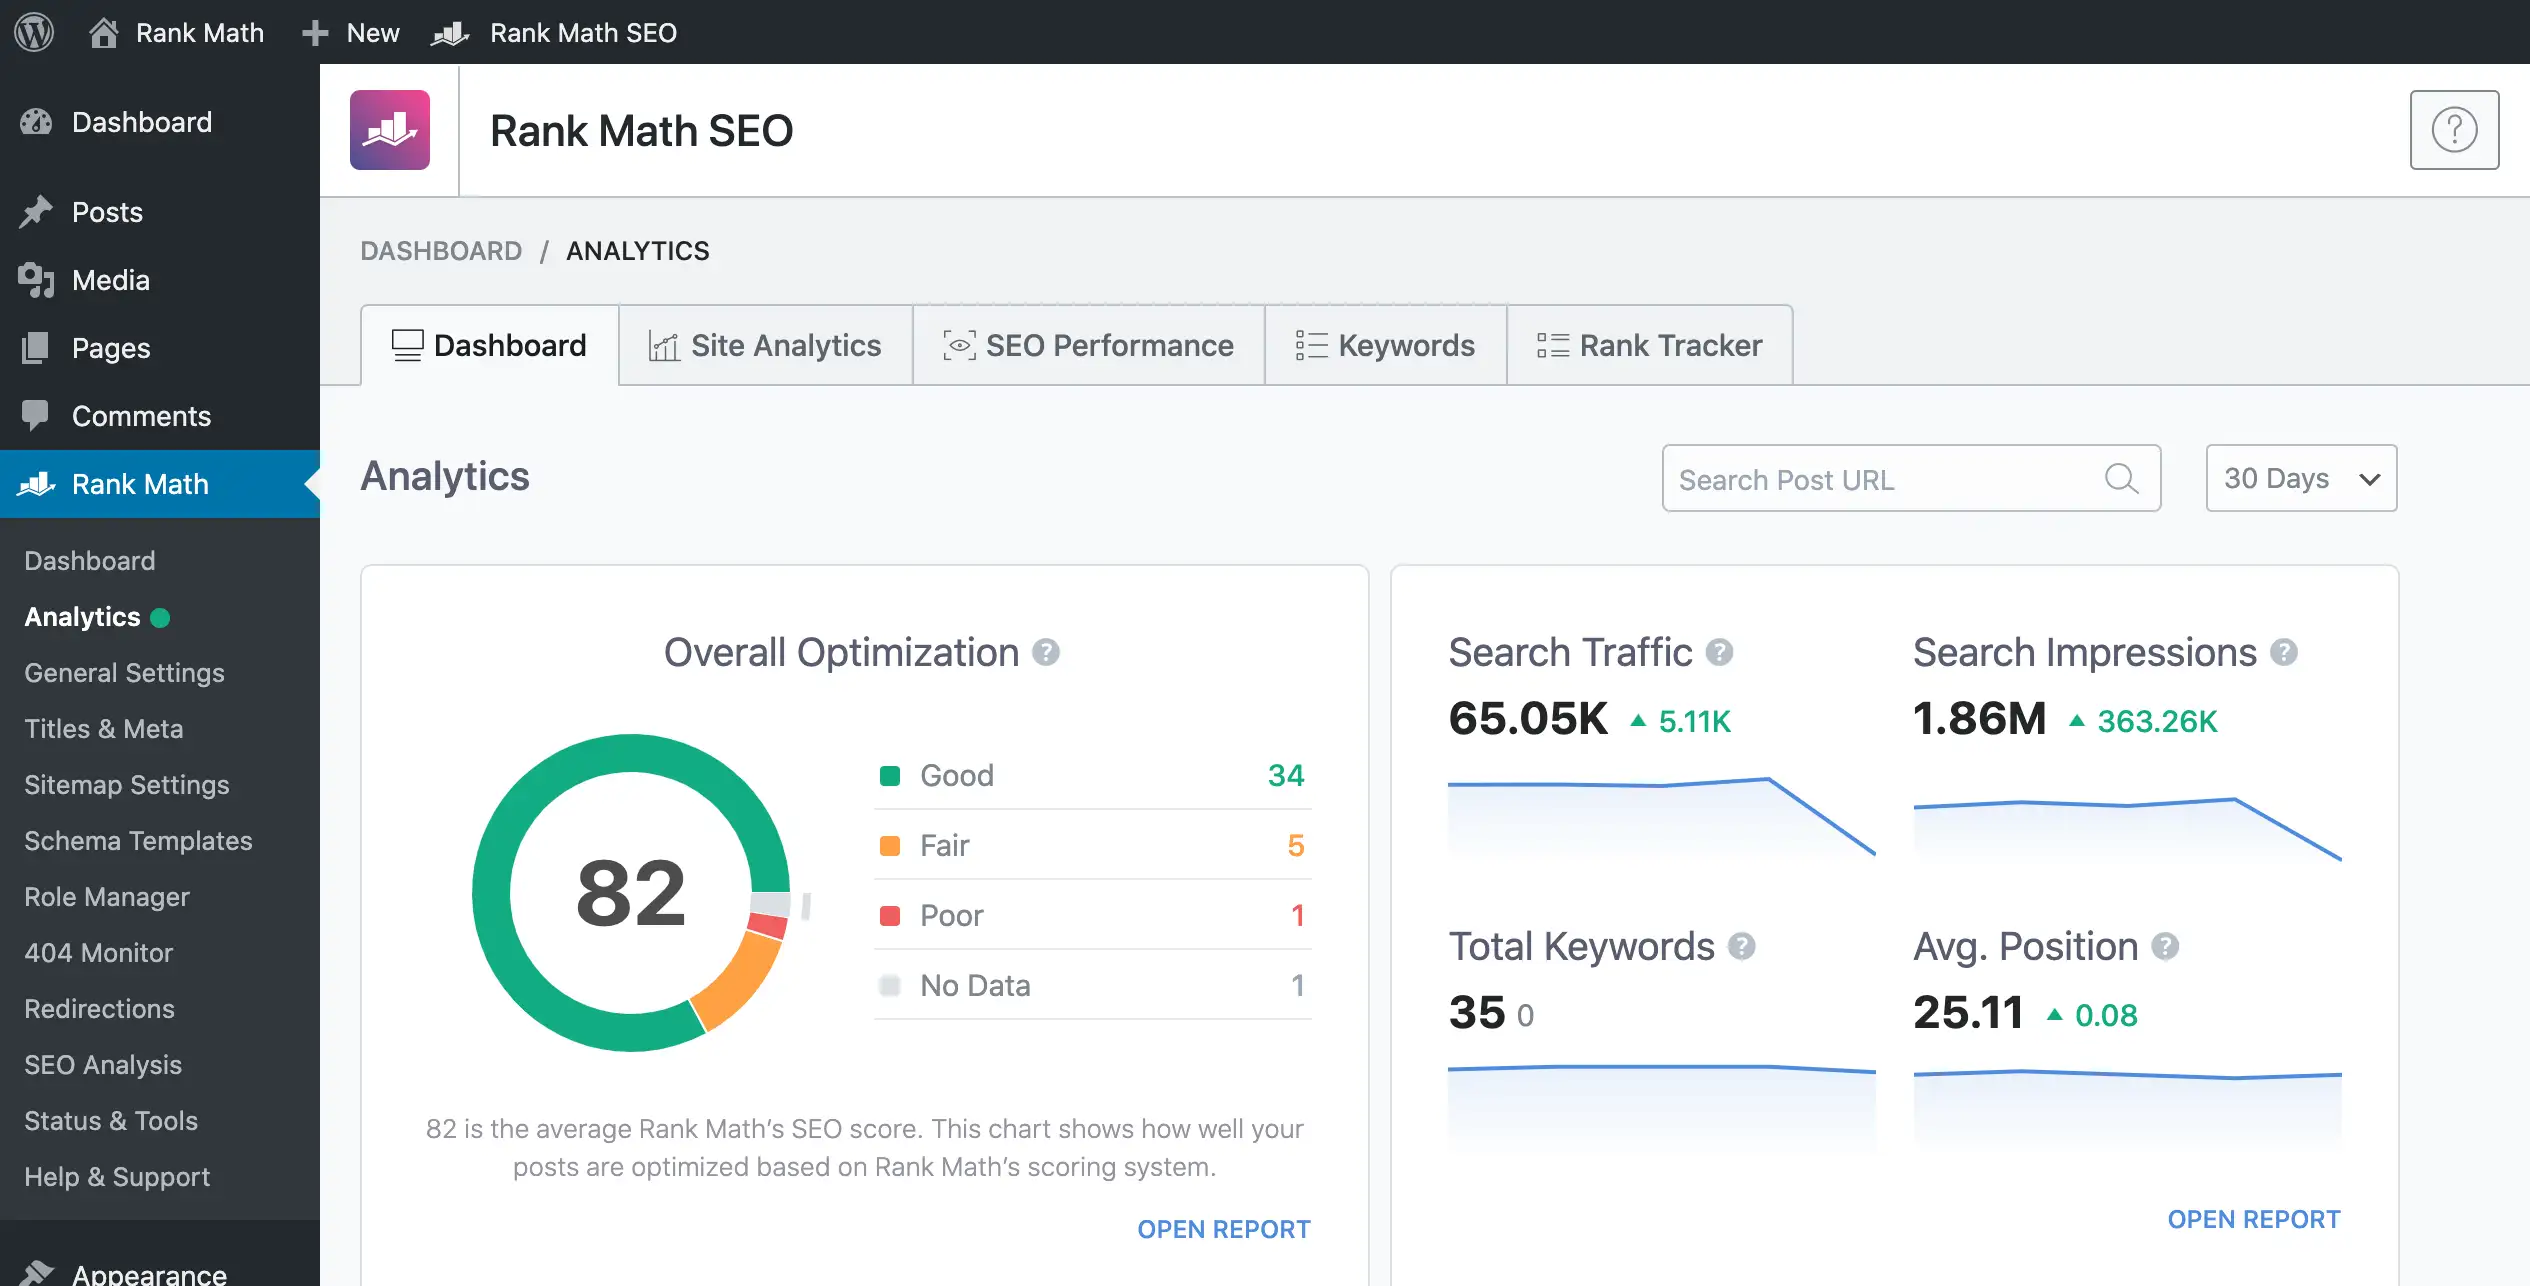Open Schema Templates submenu item

point(138,841)
